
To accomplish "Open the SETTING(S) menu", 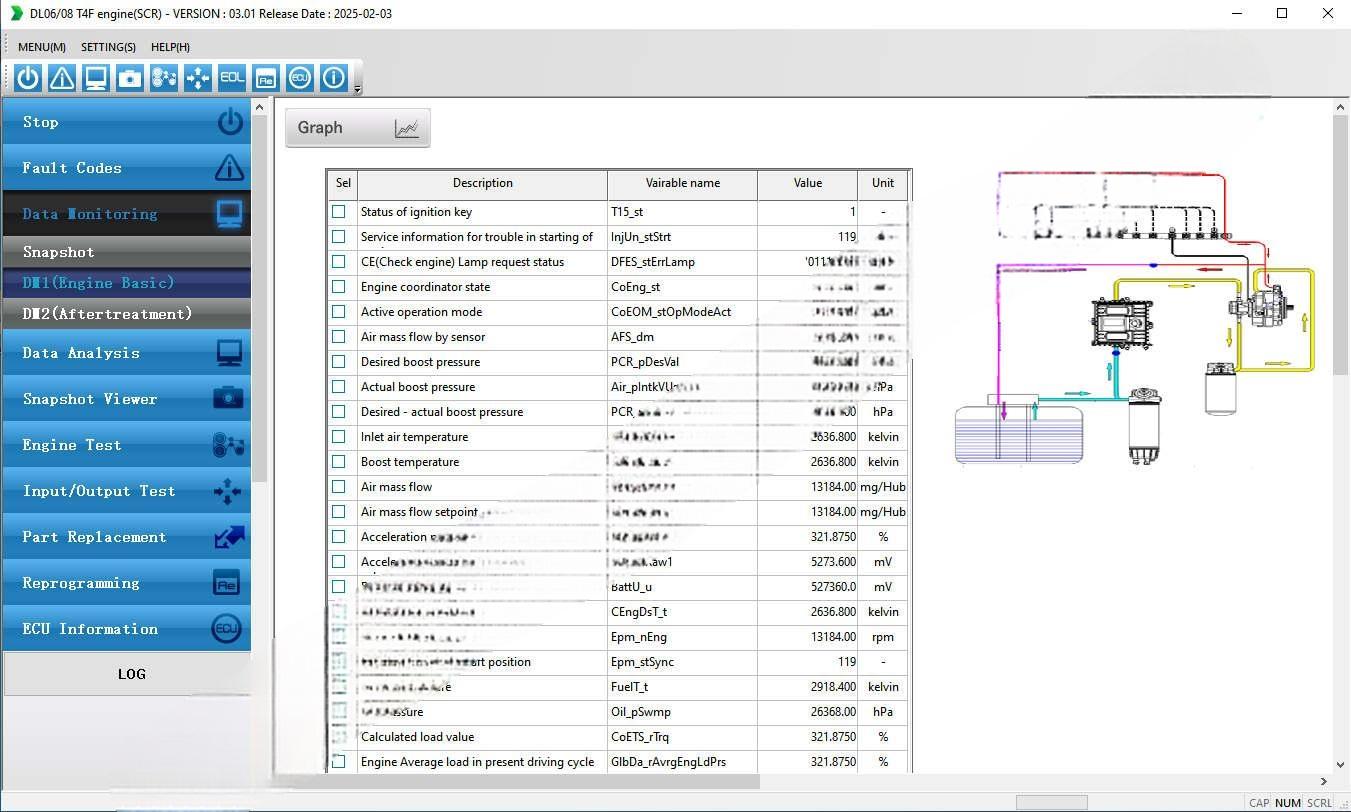I will (108, 47).
